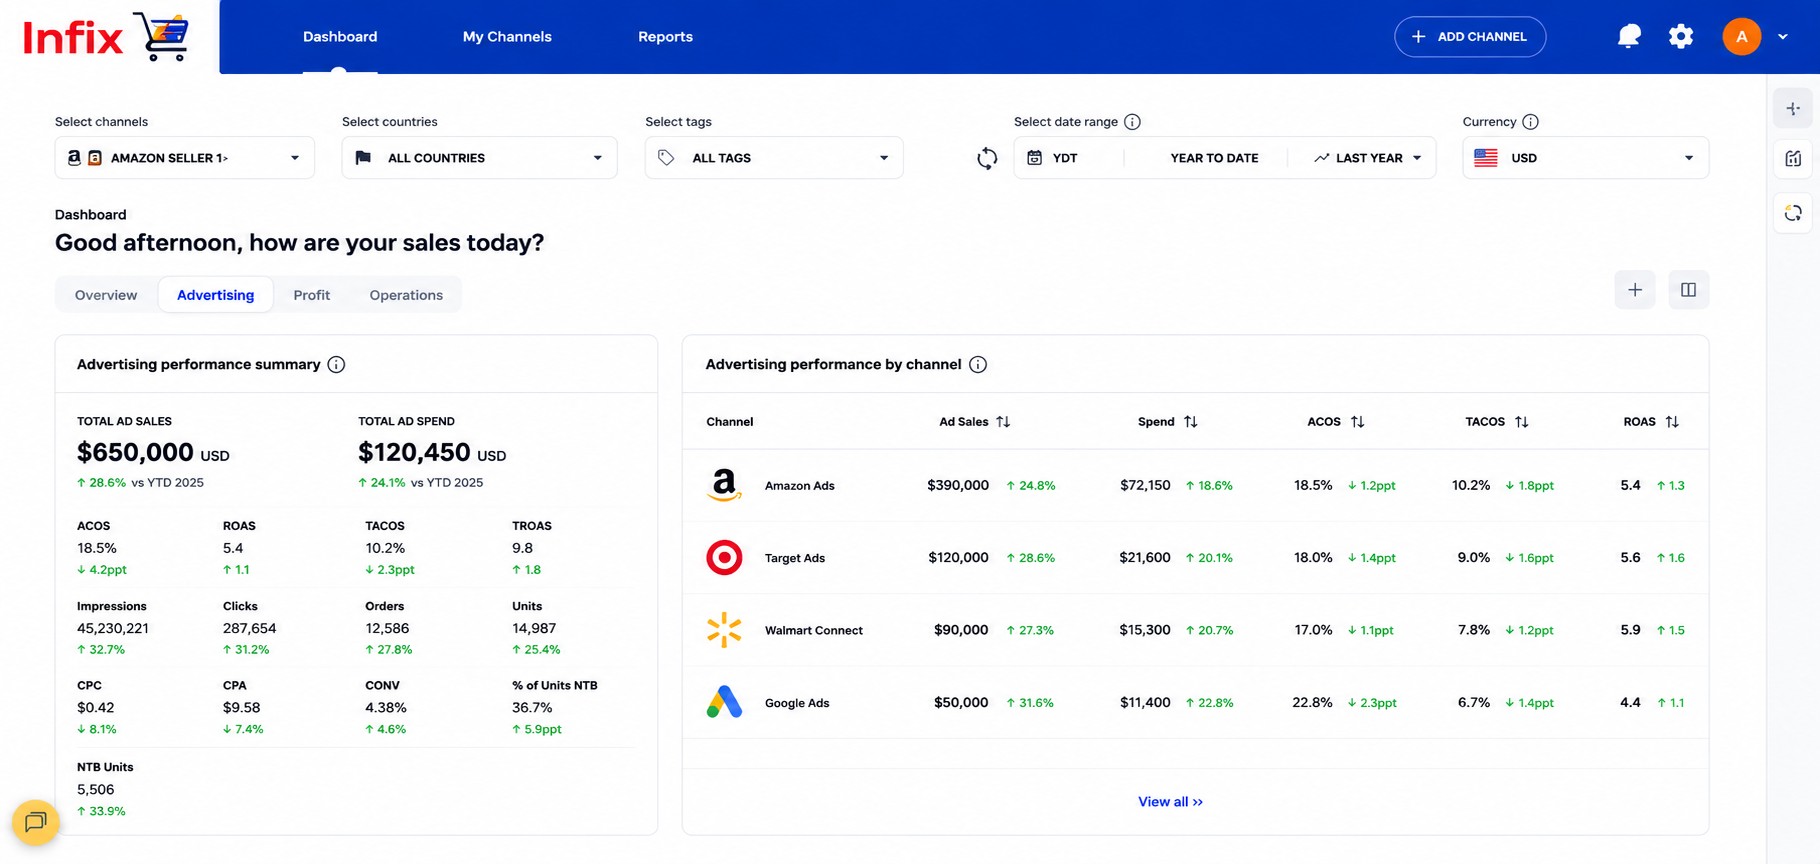The height and width of the screenshot is (864, 1820).
Task: Open the All Countries dropdown
Action: (479, 158)
